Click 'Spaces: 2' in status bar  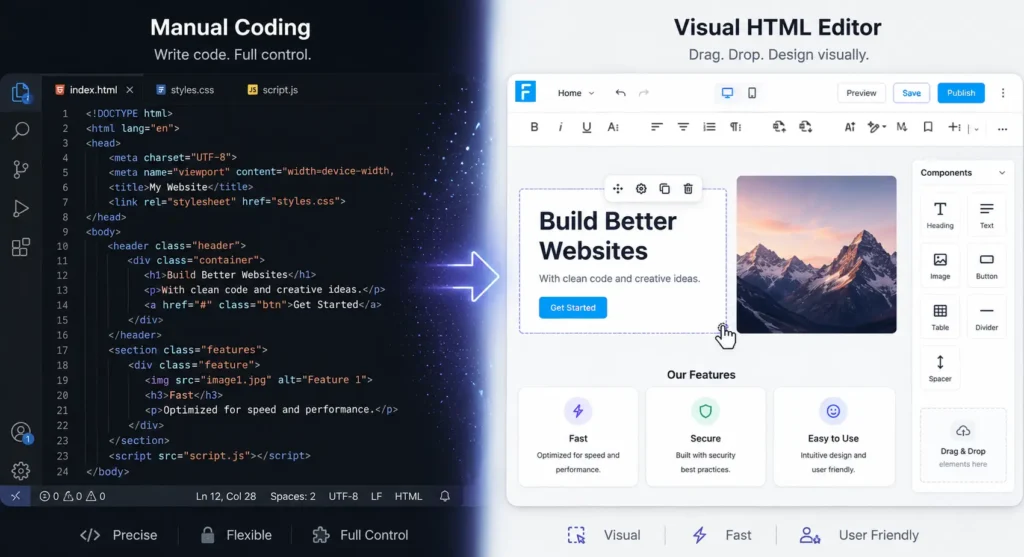click(x=293, y=496)
